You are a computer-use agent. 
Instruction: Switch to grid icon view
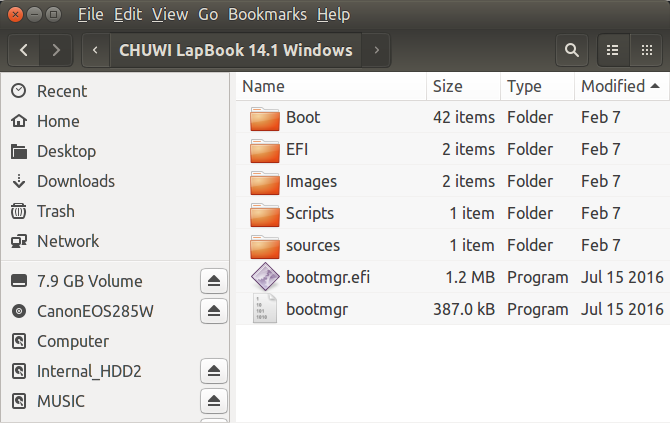646,50
